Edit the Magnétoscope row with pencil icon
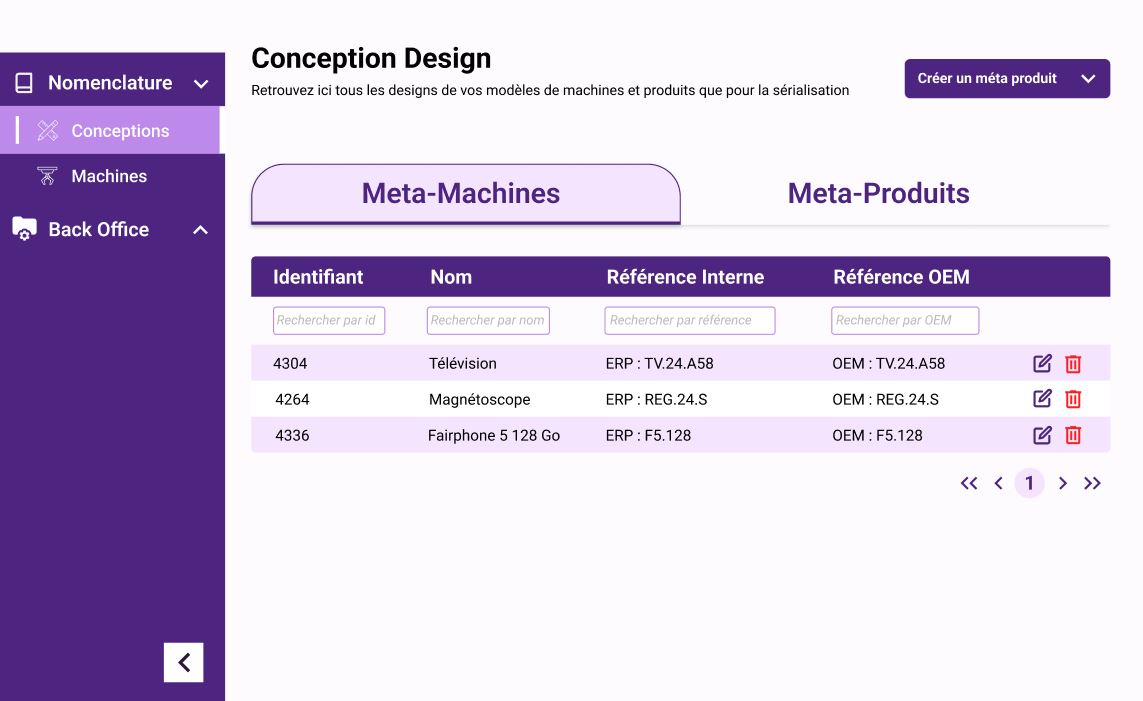1143x701 pixels. click(1042, 399)
